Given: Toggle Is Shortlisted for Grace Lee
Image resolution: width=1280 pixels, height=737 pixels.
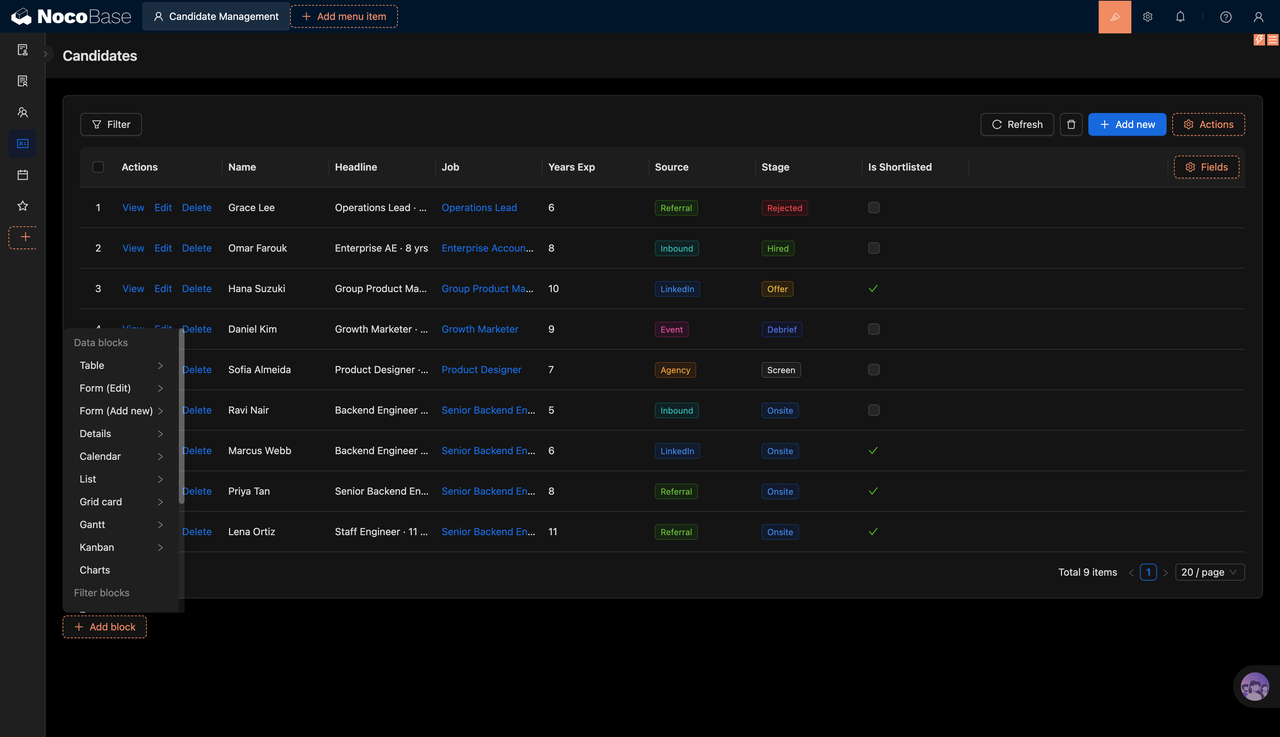Looking at the screenshot, I should (874, 208).
